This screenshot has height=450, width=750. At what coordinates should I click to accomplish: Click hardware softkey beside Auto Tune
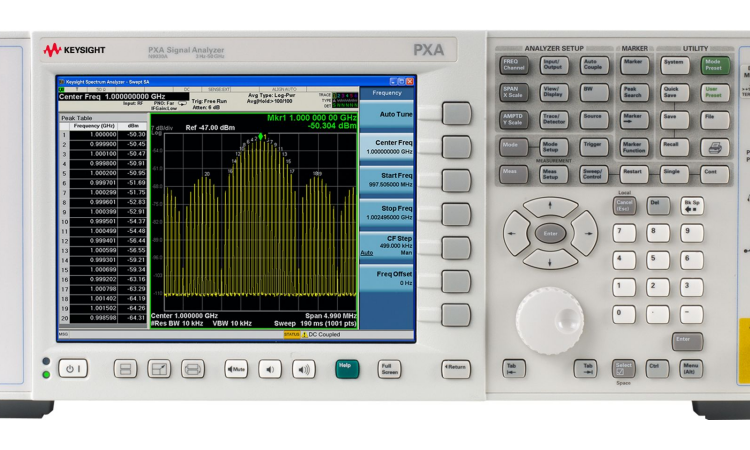(456, 113)
